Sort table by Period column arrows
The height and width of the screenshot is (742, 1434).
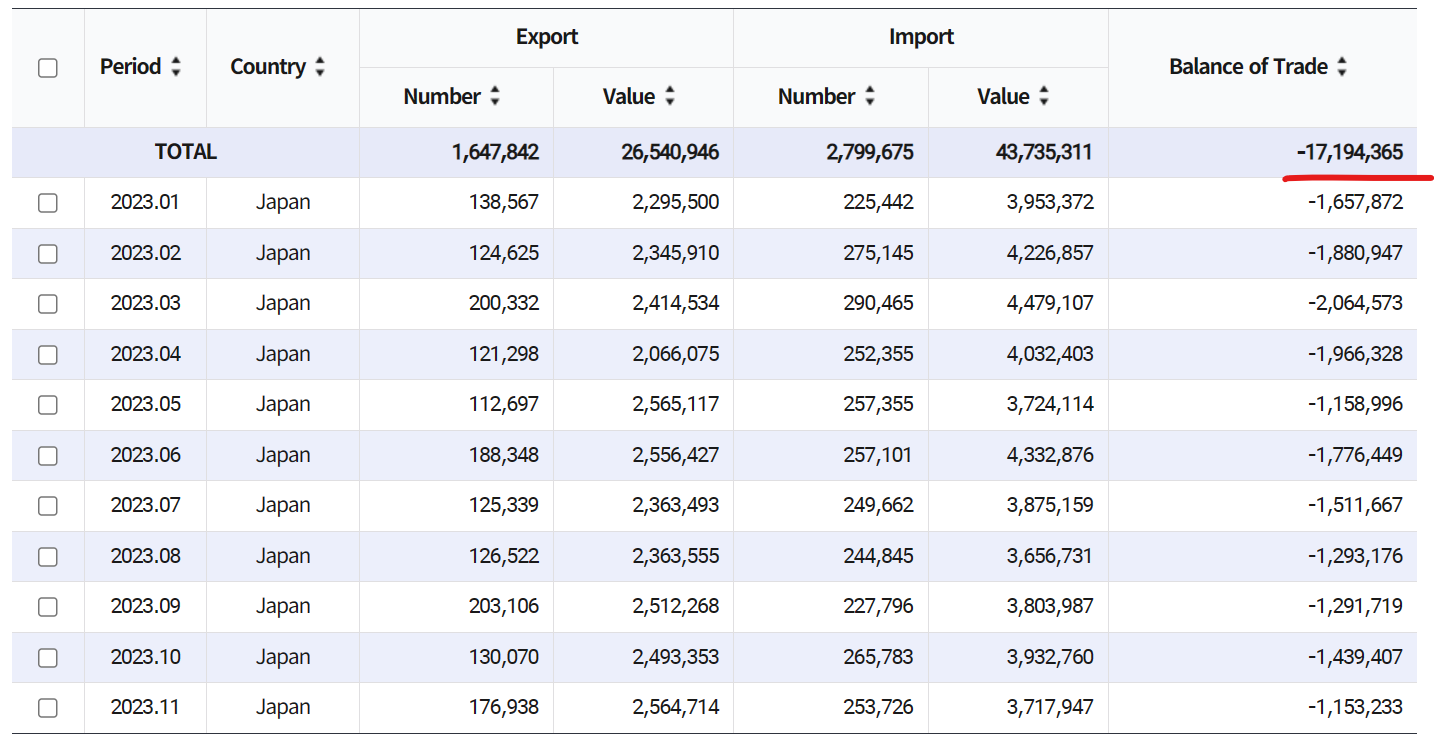coord(176,67)
